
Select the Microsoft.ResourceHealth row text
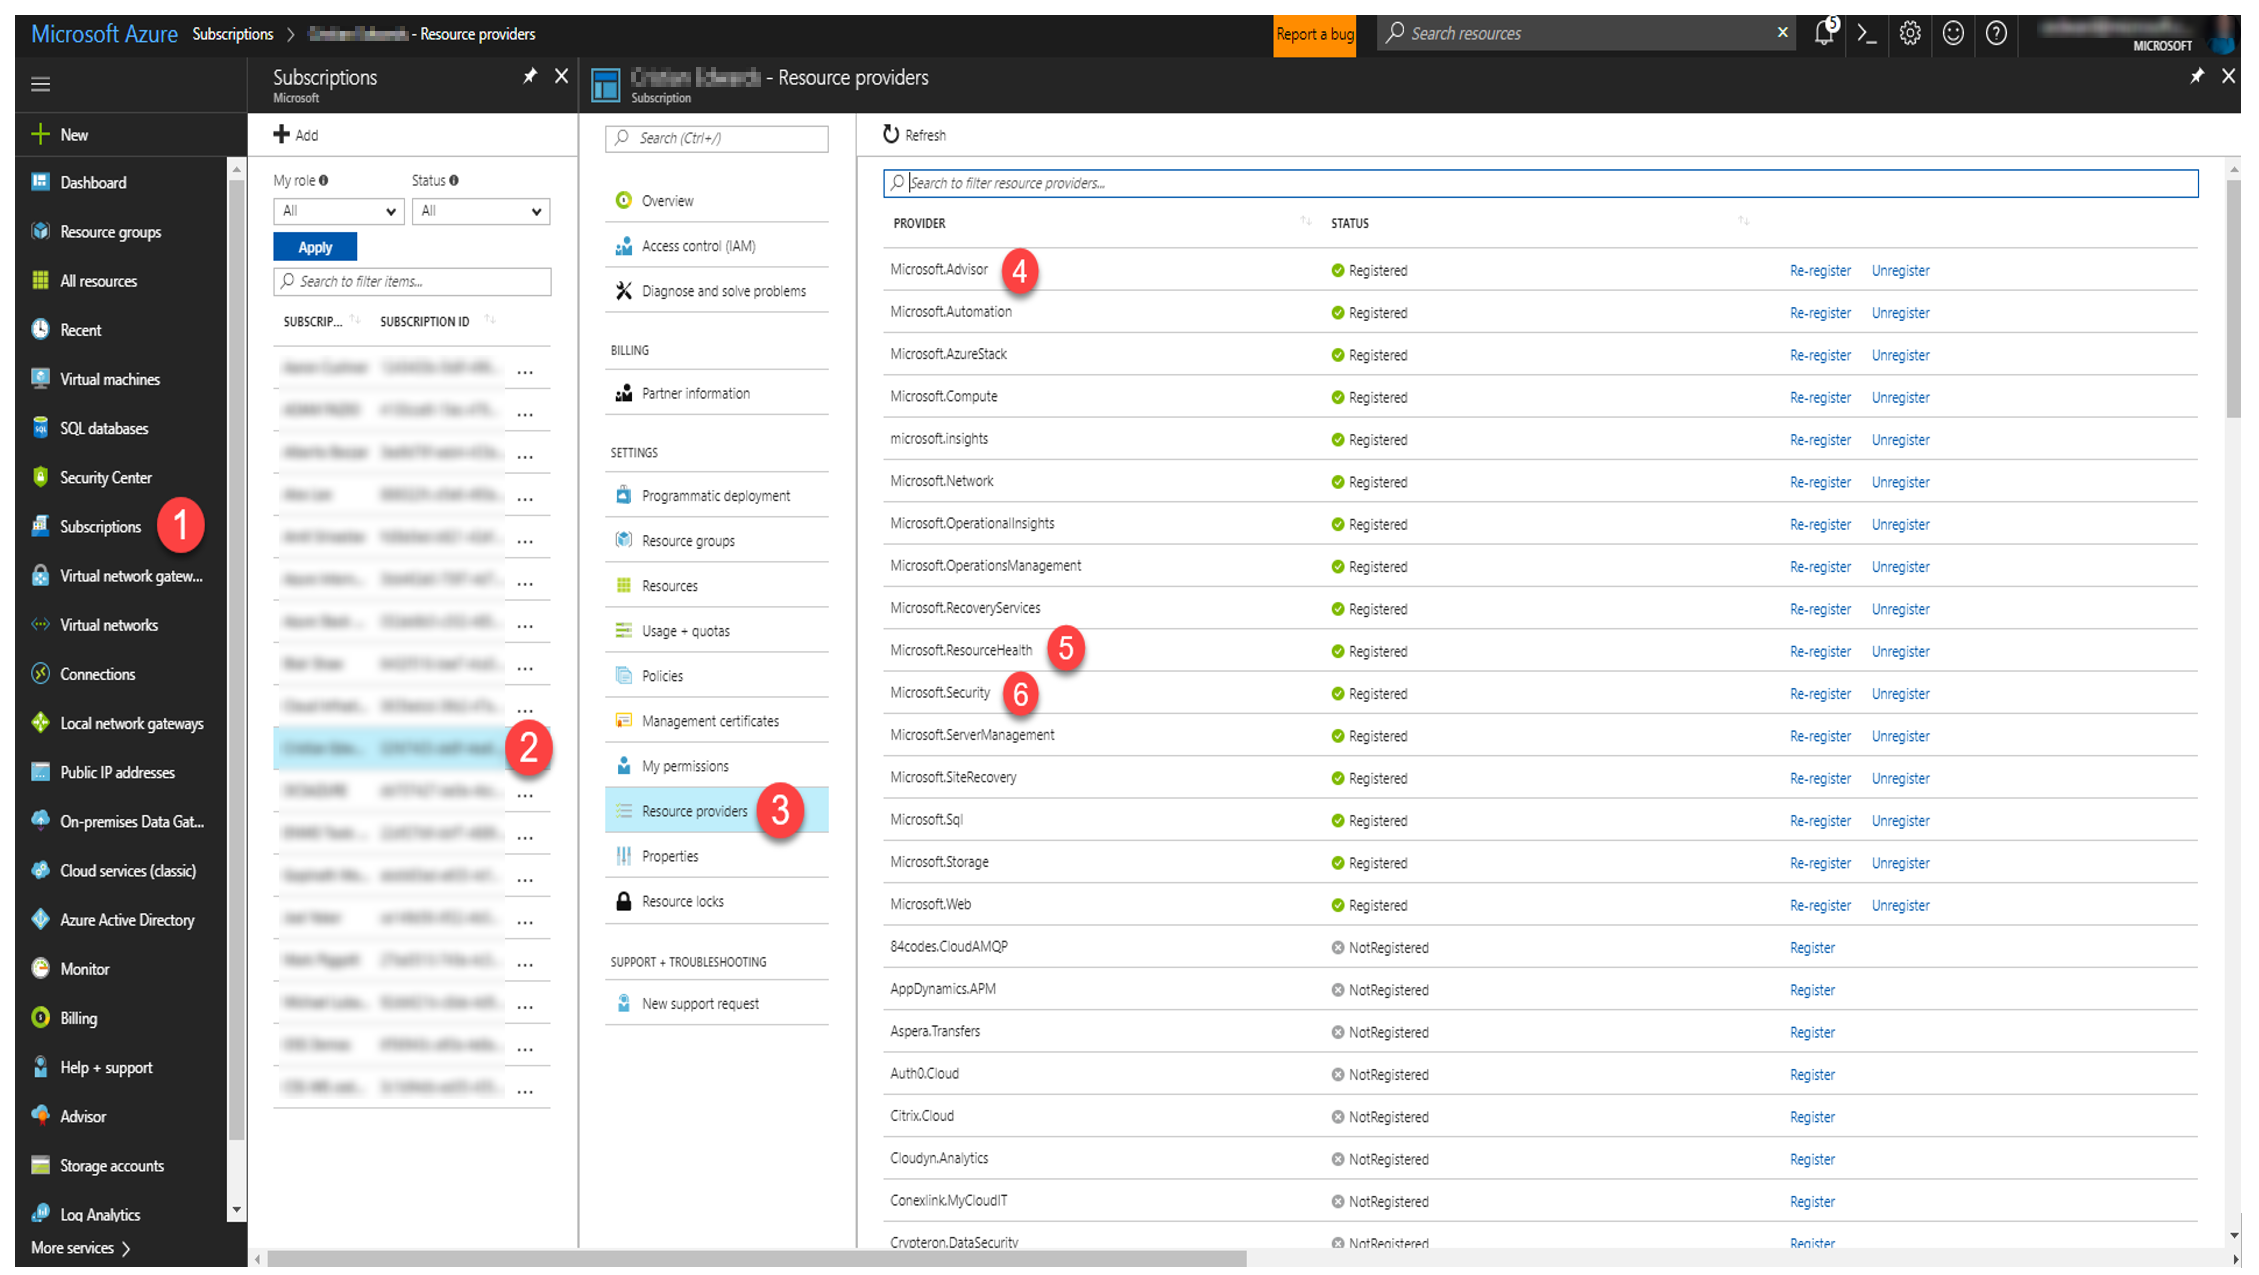click(961, 651)
